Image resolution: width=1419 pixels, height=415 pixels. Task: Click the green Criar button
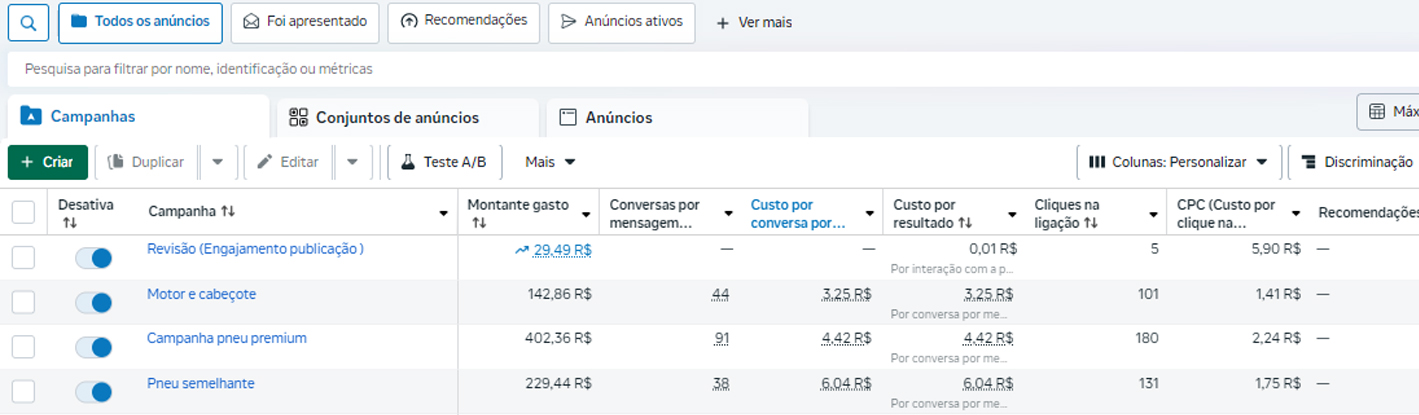[x=48, y=162]
